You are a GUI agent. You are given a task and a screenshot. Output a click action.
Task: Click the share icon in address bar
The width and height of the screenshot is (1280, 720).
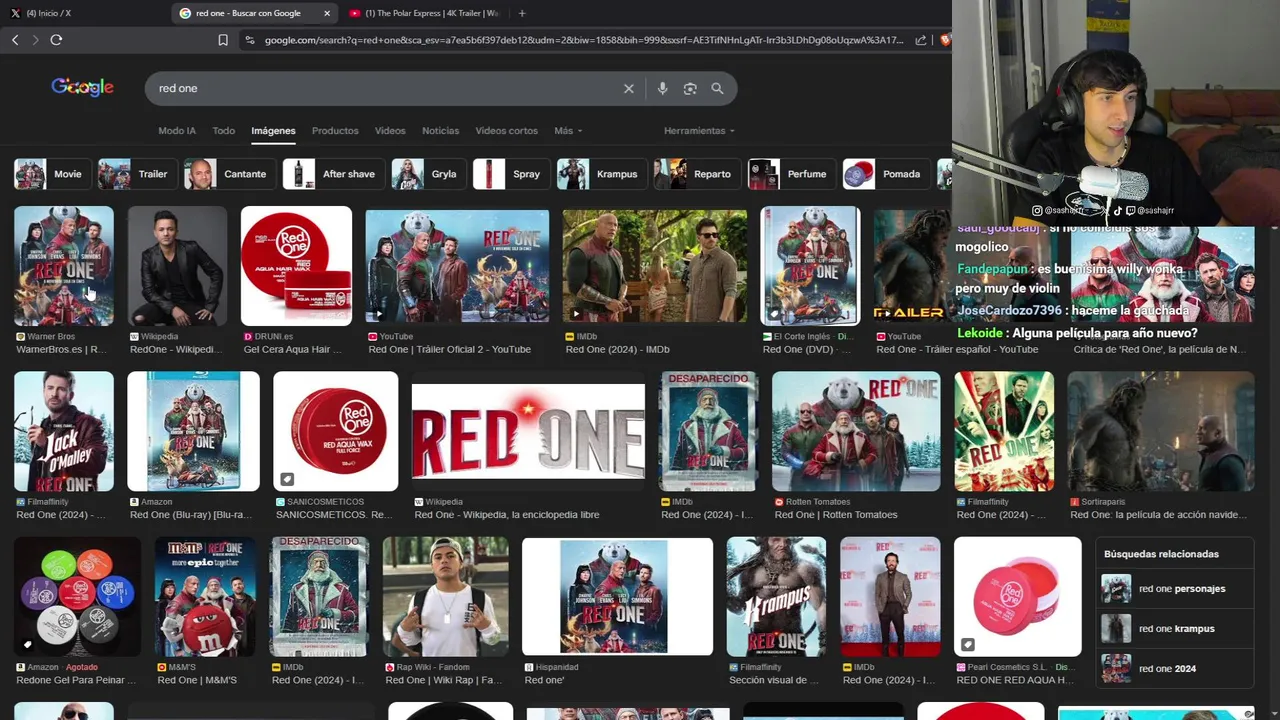920,40
